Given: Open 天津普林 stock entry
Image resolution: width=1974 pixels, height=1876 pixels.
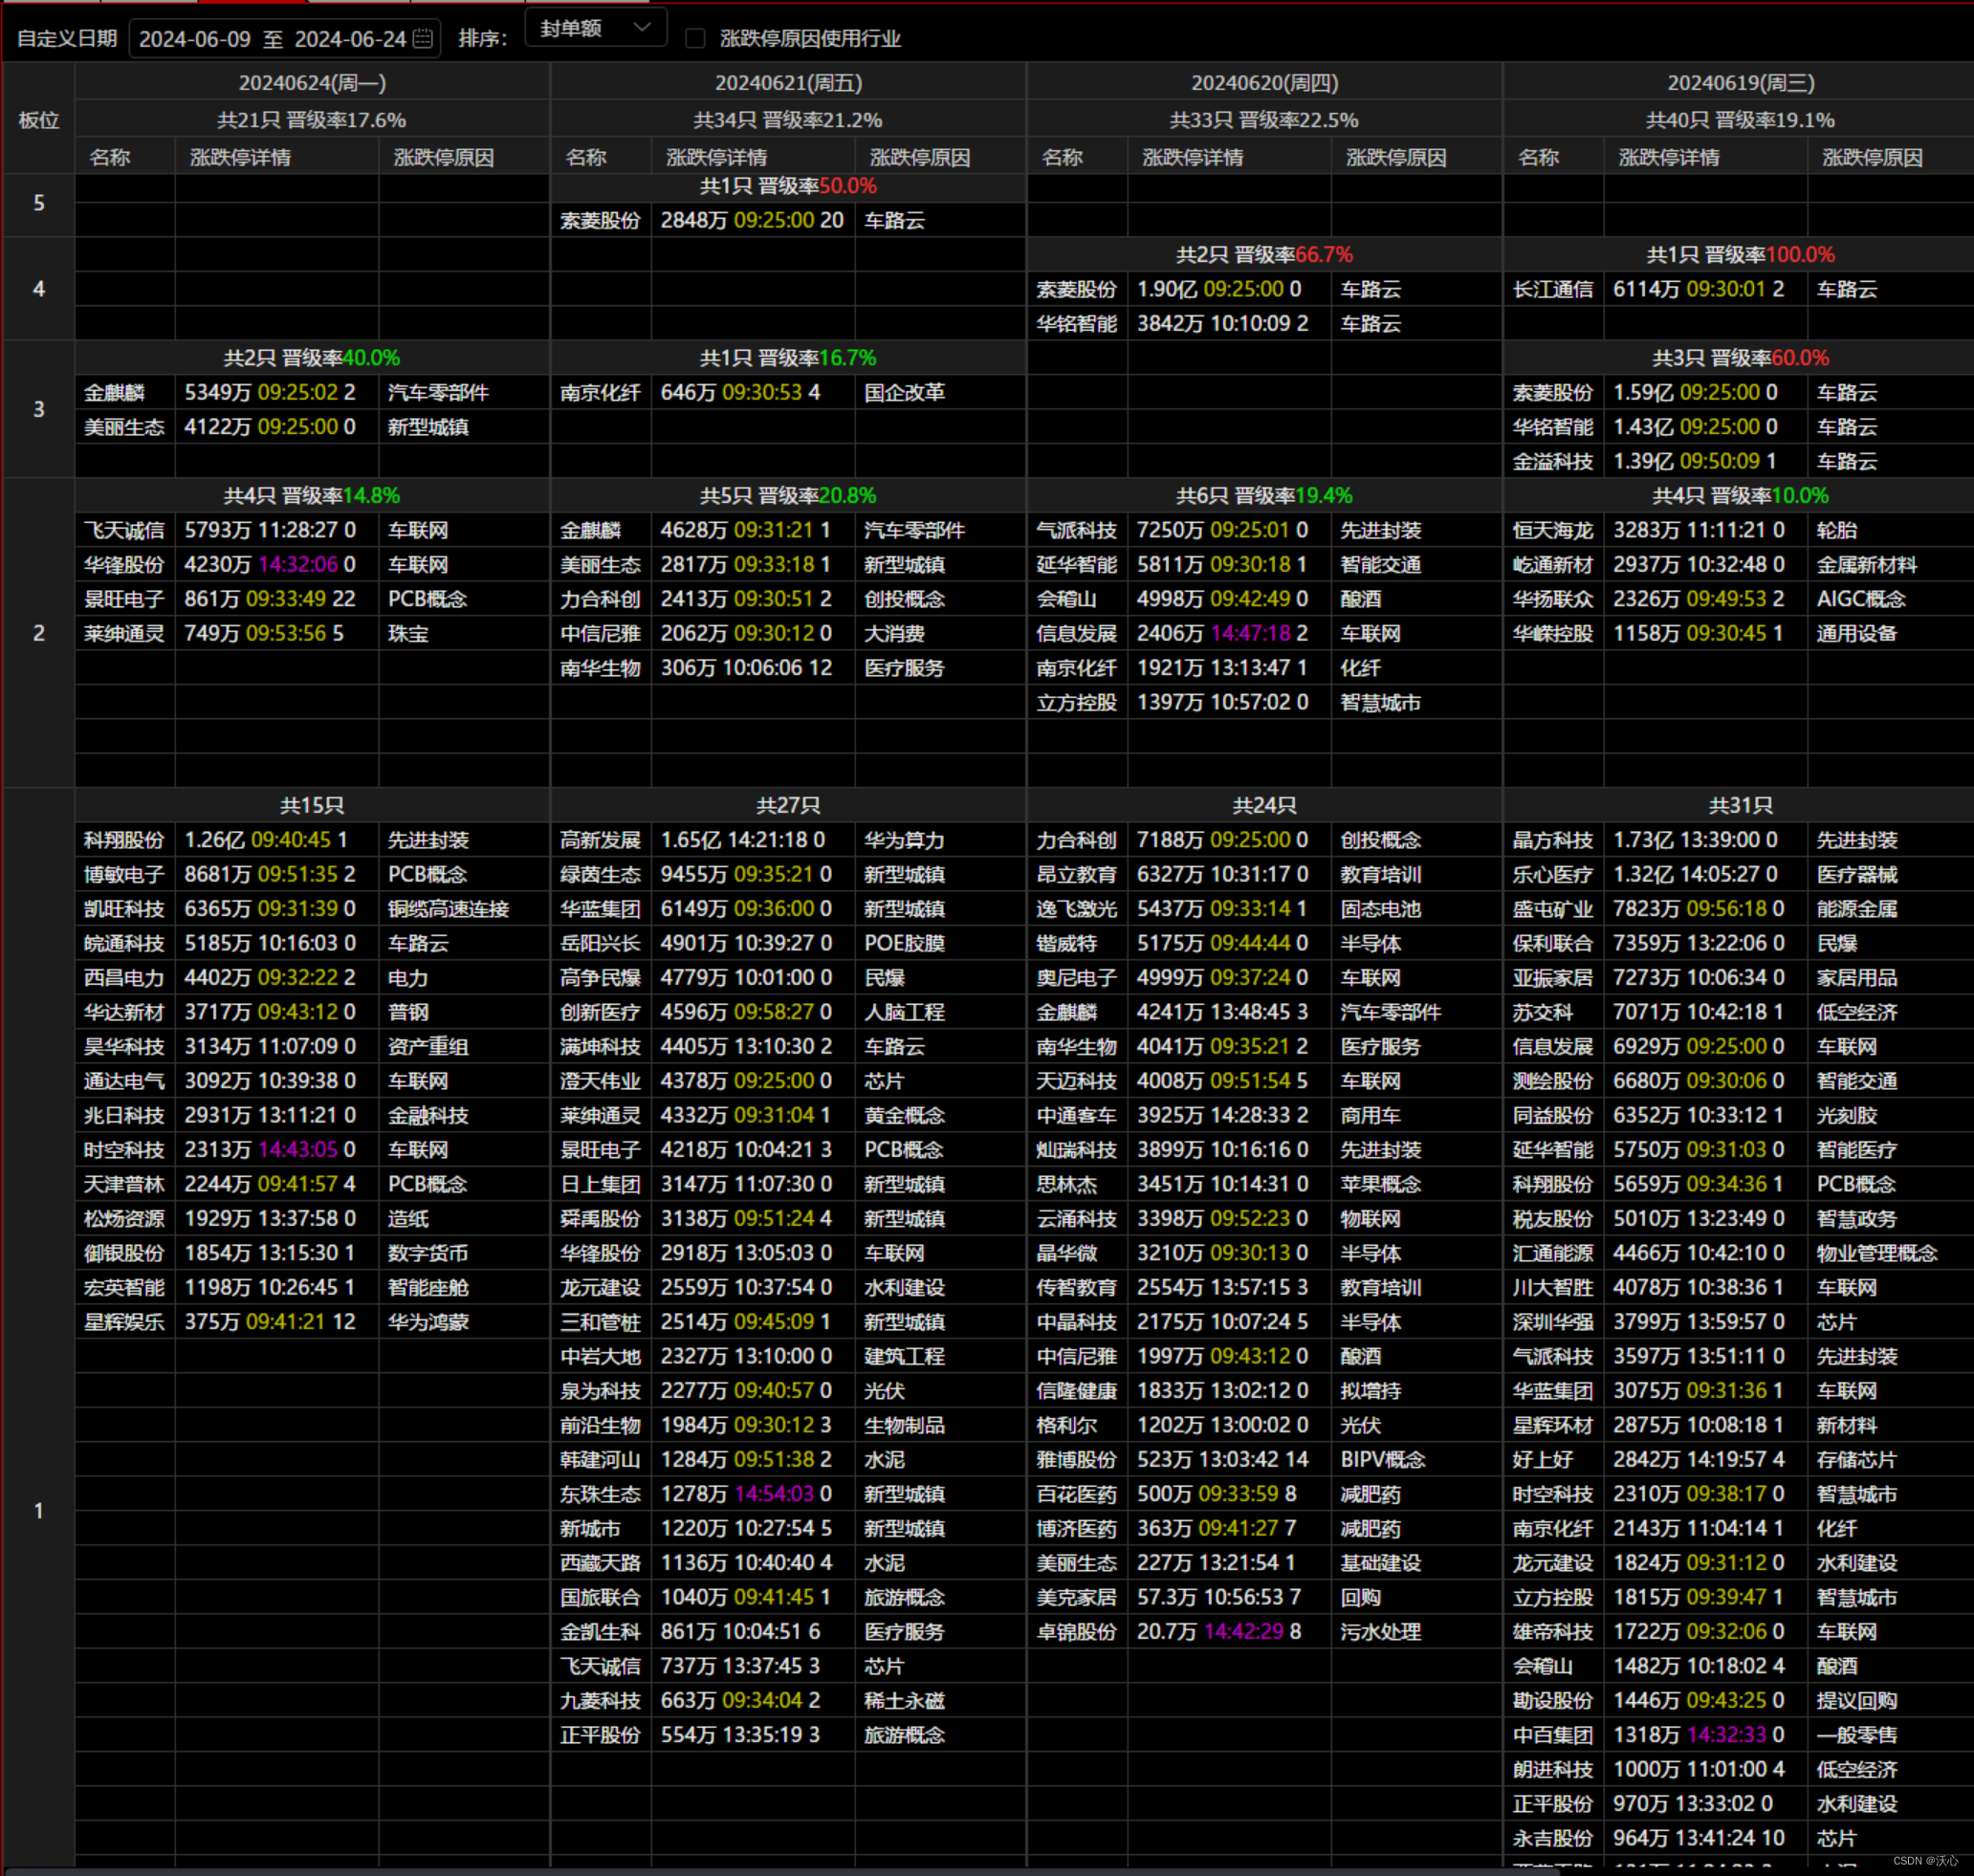Looking at the screenshot, I should point(124,1185).
